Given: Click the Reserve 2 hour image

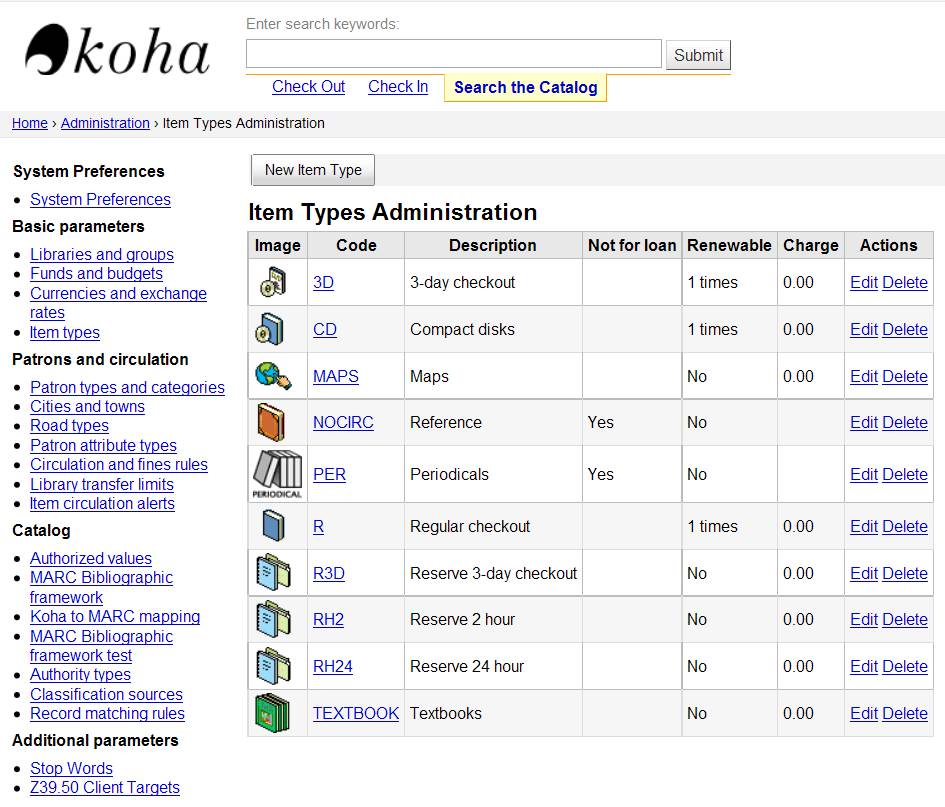Looking at the screenshot, I should 273,620.
